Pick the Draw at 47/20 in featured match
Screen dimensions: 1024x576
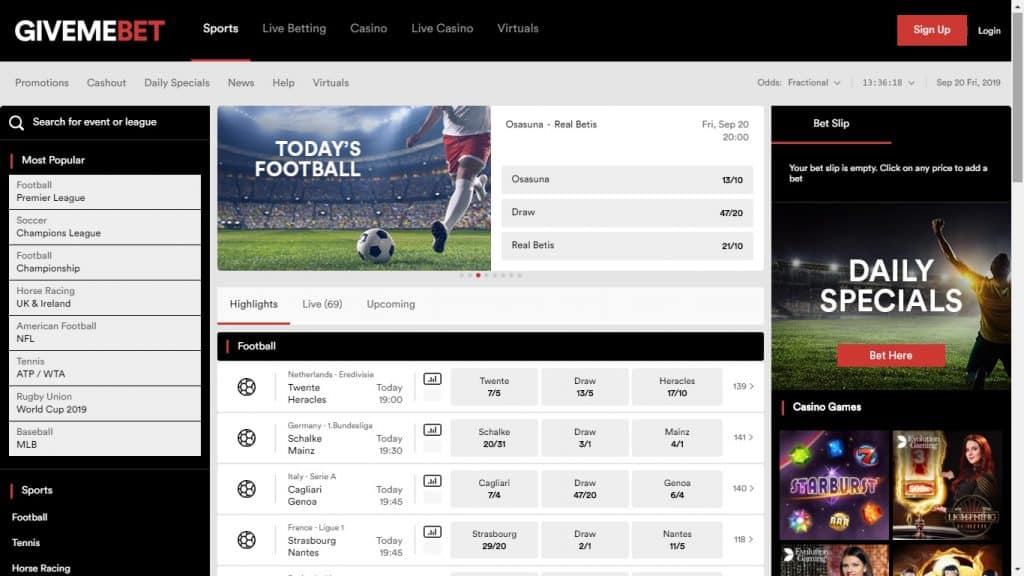[x=627, y=213]
